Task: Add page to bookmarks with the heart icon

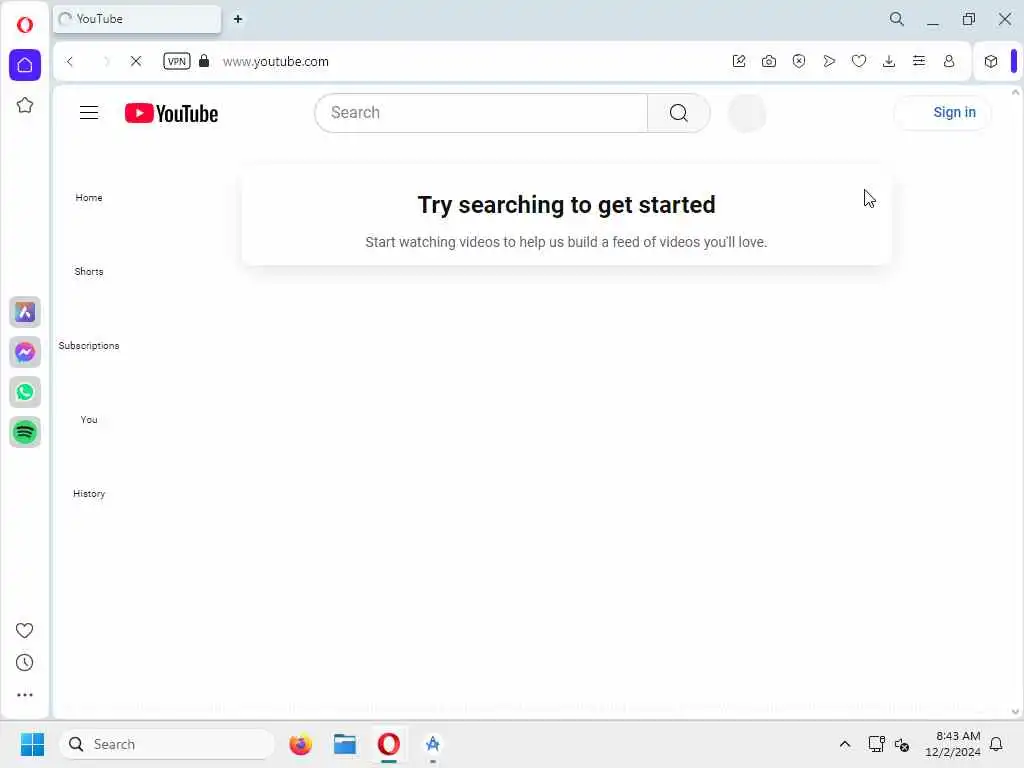Action: [x=859, y=61]
